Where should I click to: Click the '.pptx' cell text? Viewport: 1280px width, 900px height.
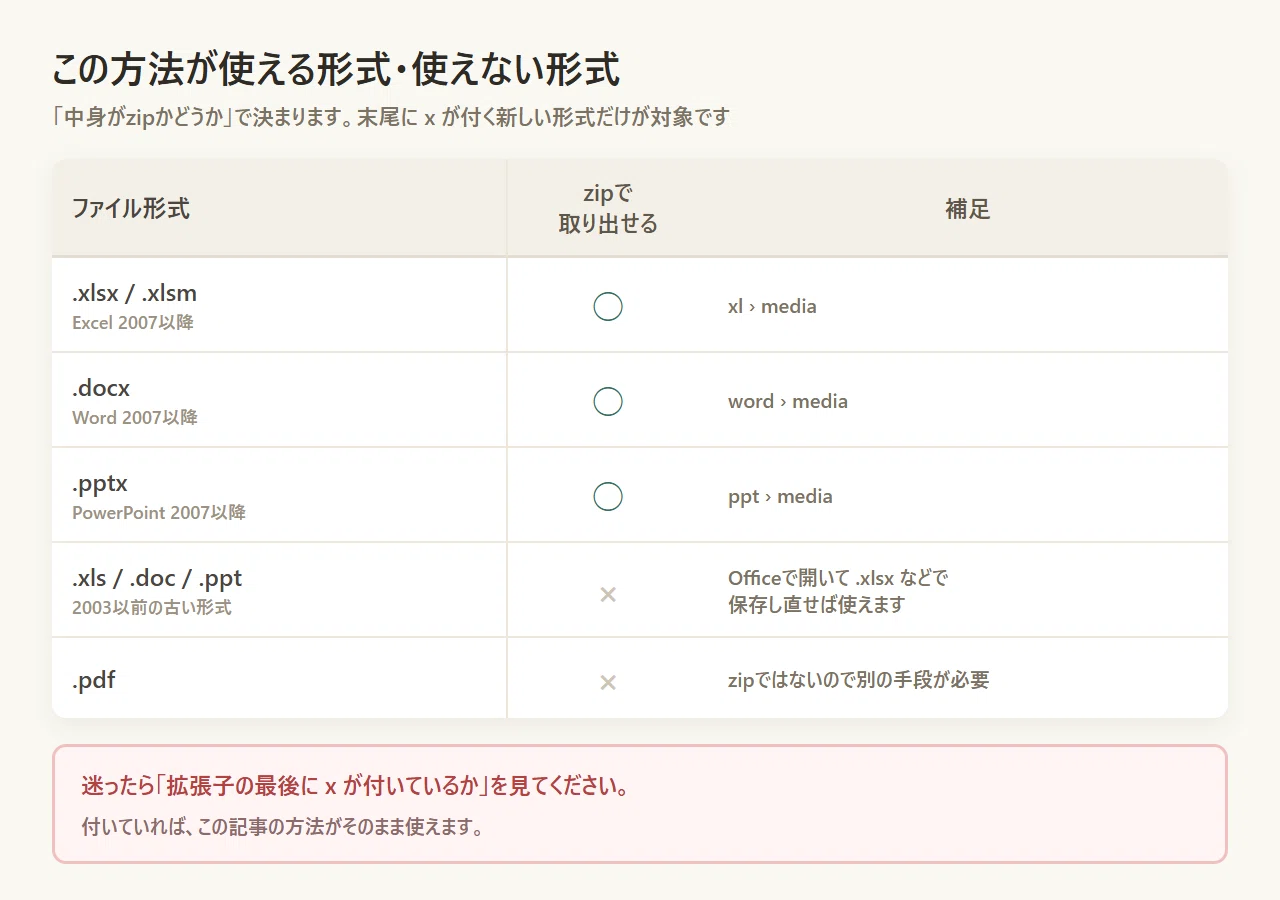[x=100, y=483]
